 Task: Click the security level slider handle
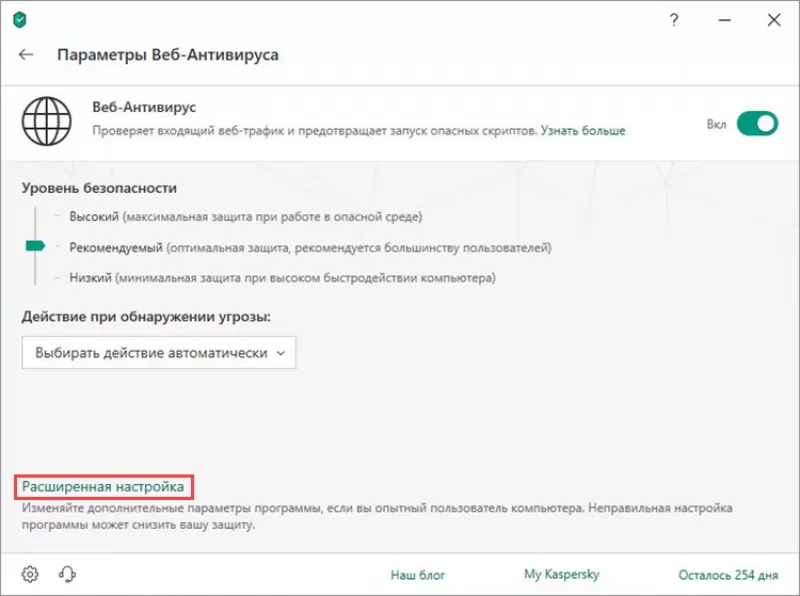pos(35,246)
